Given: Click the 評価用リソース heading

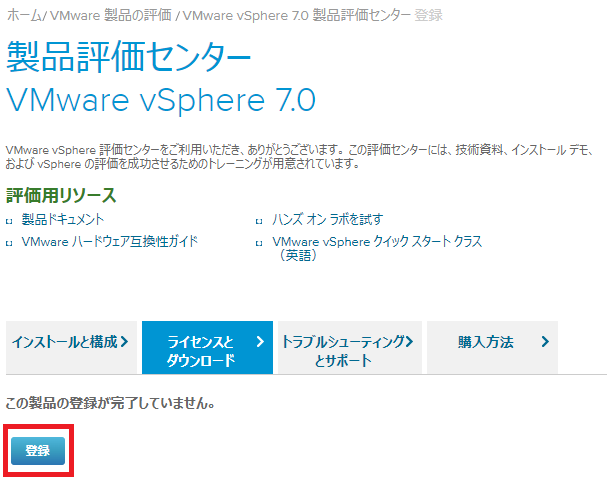Looking at the screenshot, I should click(x=61, y=195).
